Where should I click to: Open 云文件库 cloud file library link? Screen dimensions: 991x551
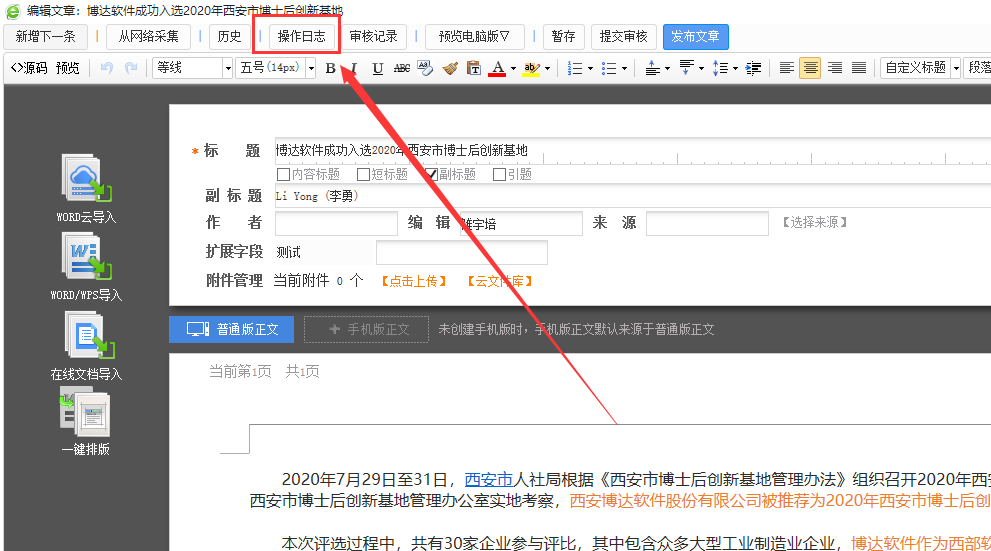pos(500,281)
